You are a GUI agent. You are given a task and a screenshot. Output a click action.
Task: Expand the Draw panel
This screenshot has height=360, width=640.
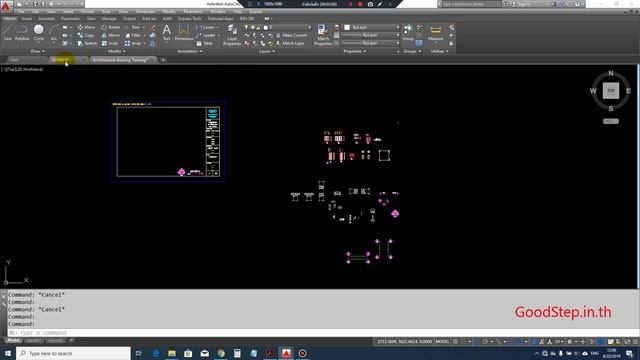(x=38, y=51)
